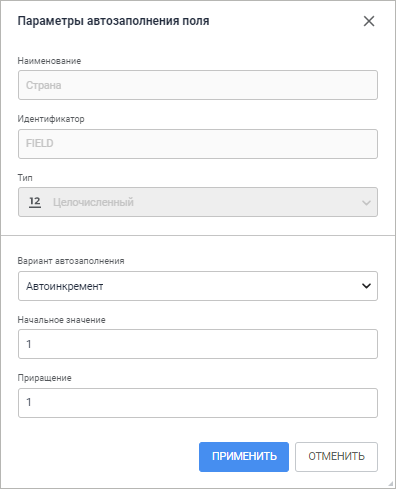The image size is (396, 489).
Task: Click the Начальное значение label
Action: click(62, 320)
